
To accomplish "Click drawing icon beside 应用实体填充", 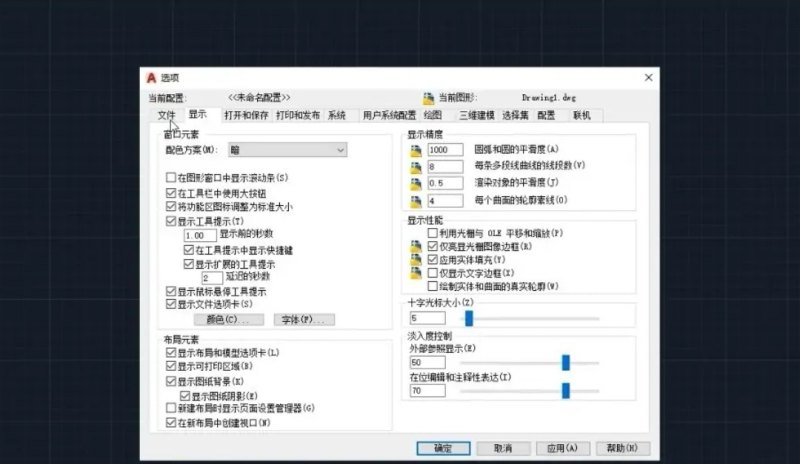I will tap(416, 260).
